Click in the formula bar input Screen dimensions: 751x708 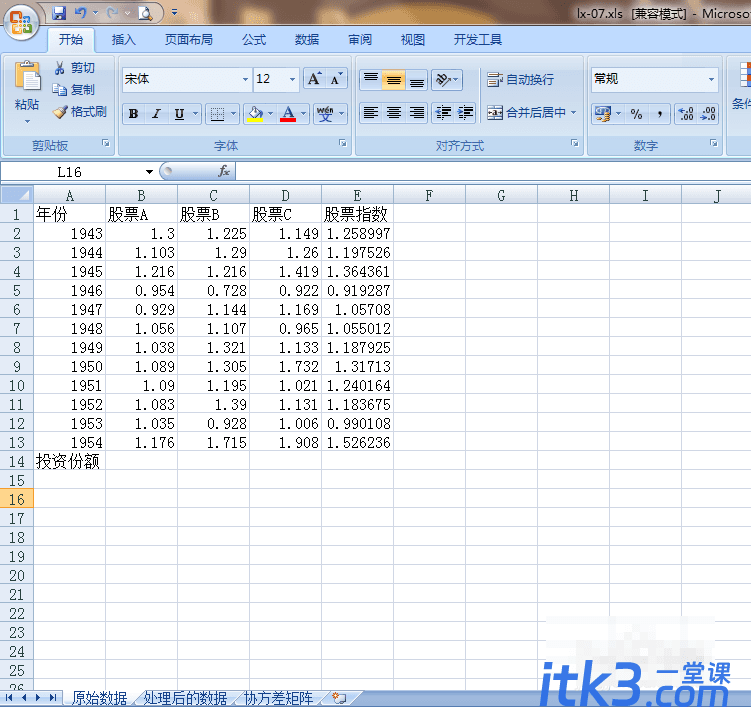493,171
